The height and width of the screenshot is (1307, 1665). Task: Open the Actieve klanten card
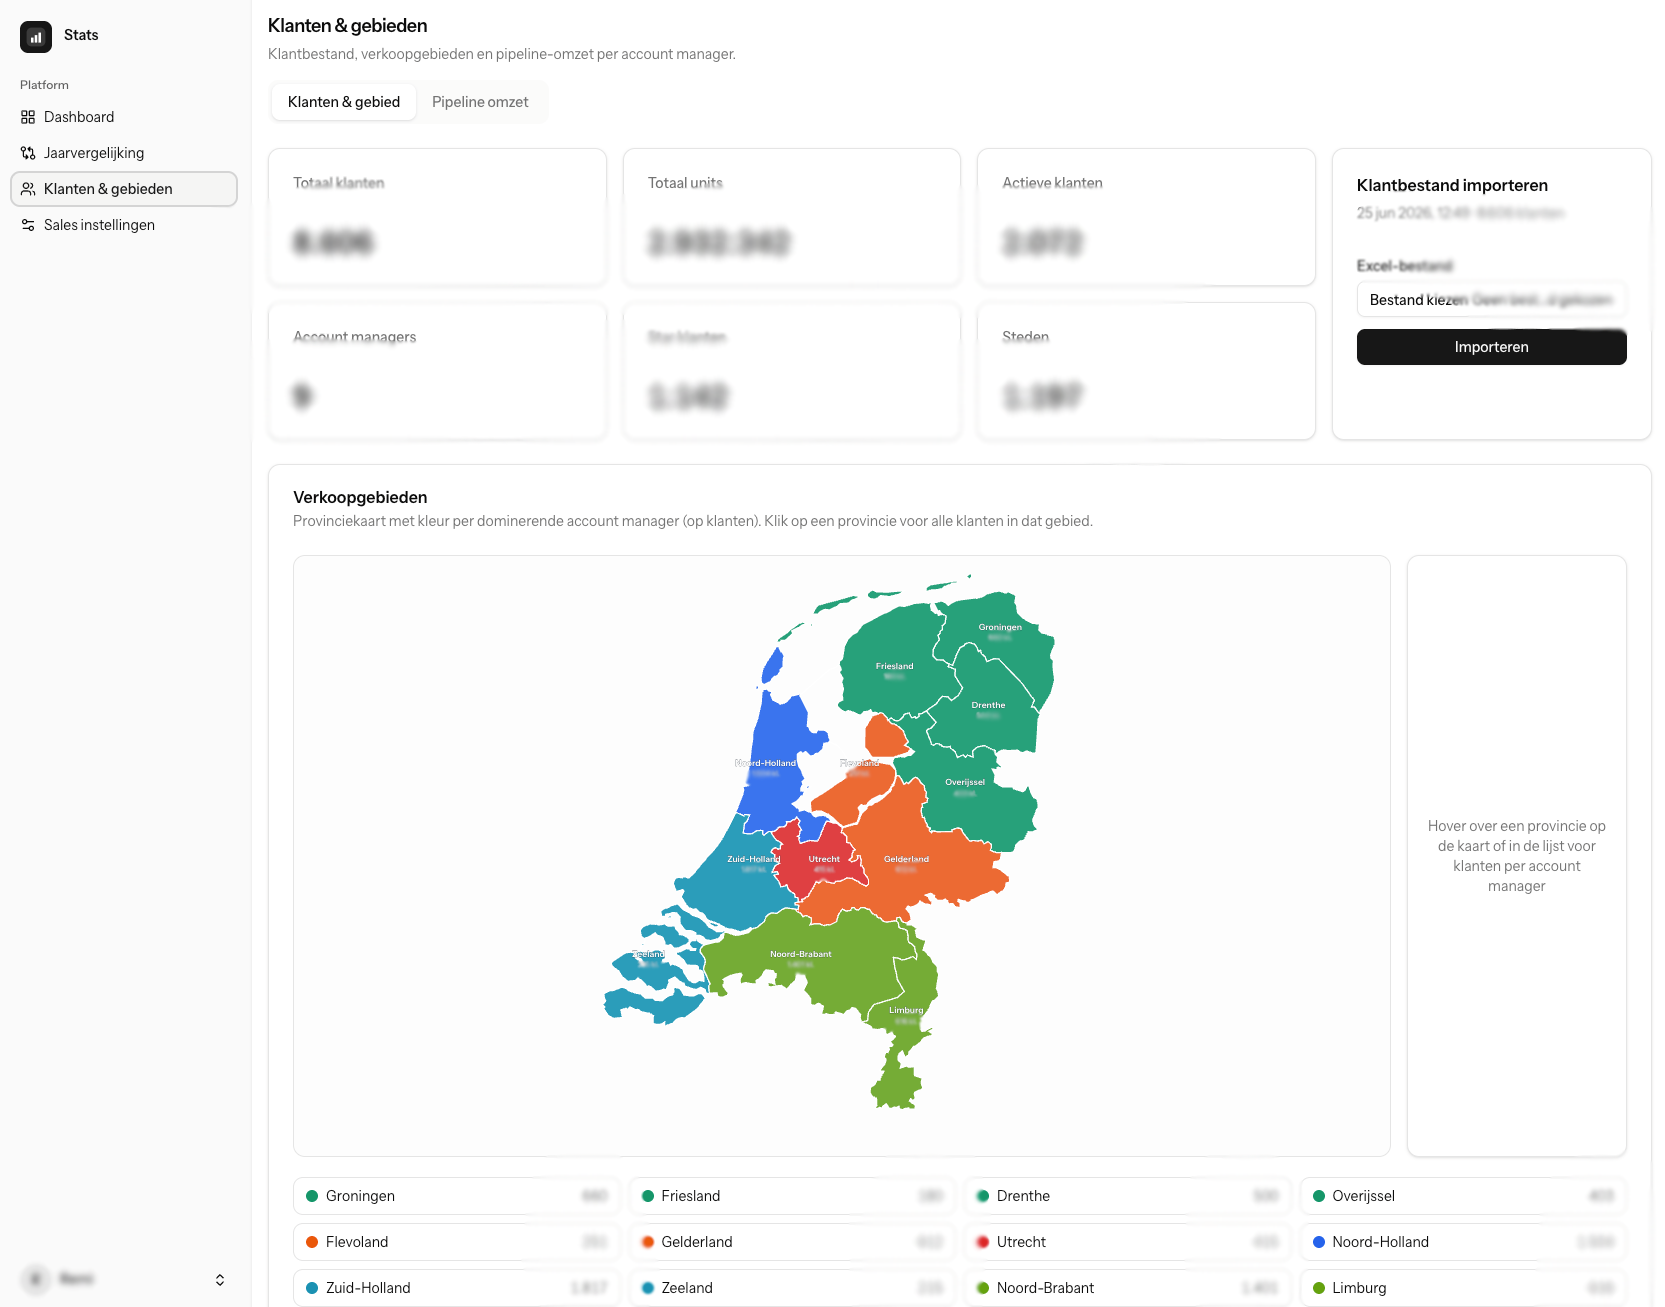(x=1146, y=217)
